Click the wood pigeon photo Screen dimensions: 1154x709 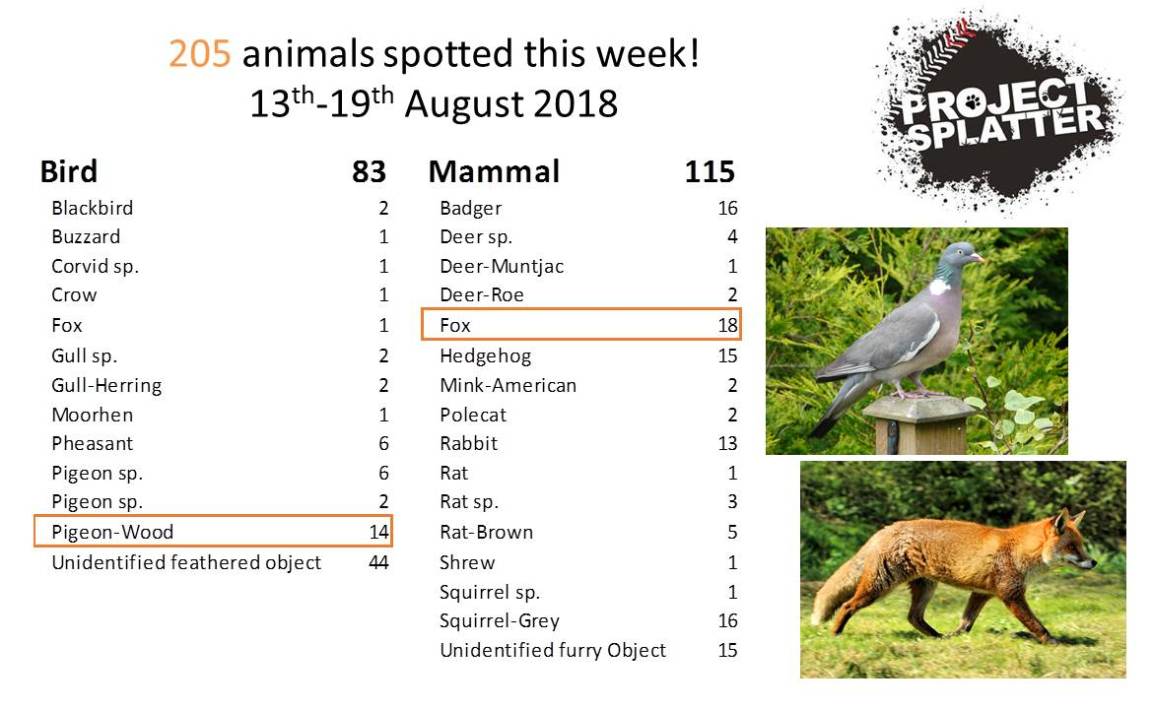pyautogui.click(x=916, y=340)
